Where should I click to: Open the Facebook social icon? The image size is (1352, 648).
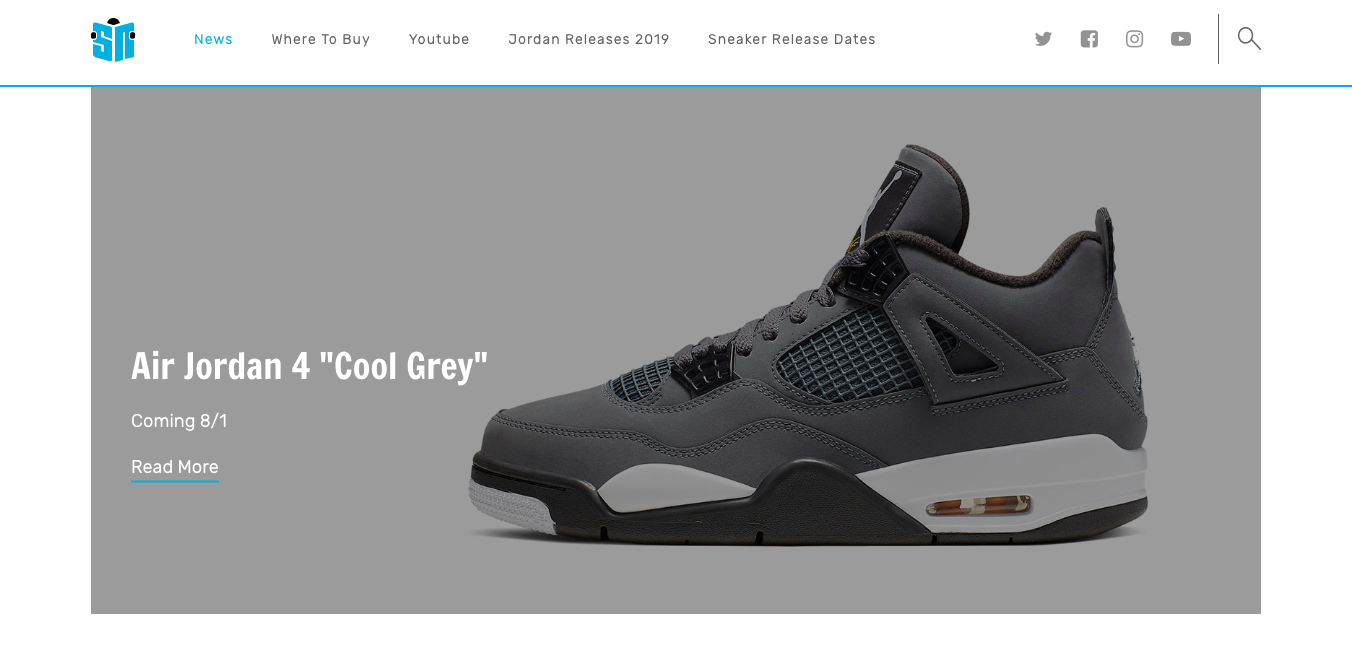tap(1089, 39)
